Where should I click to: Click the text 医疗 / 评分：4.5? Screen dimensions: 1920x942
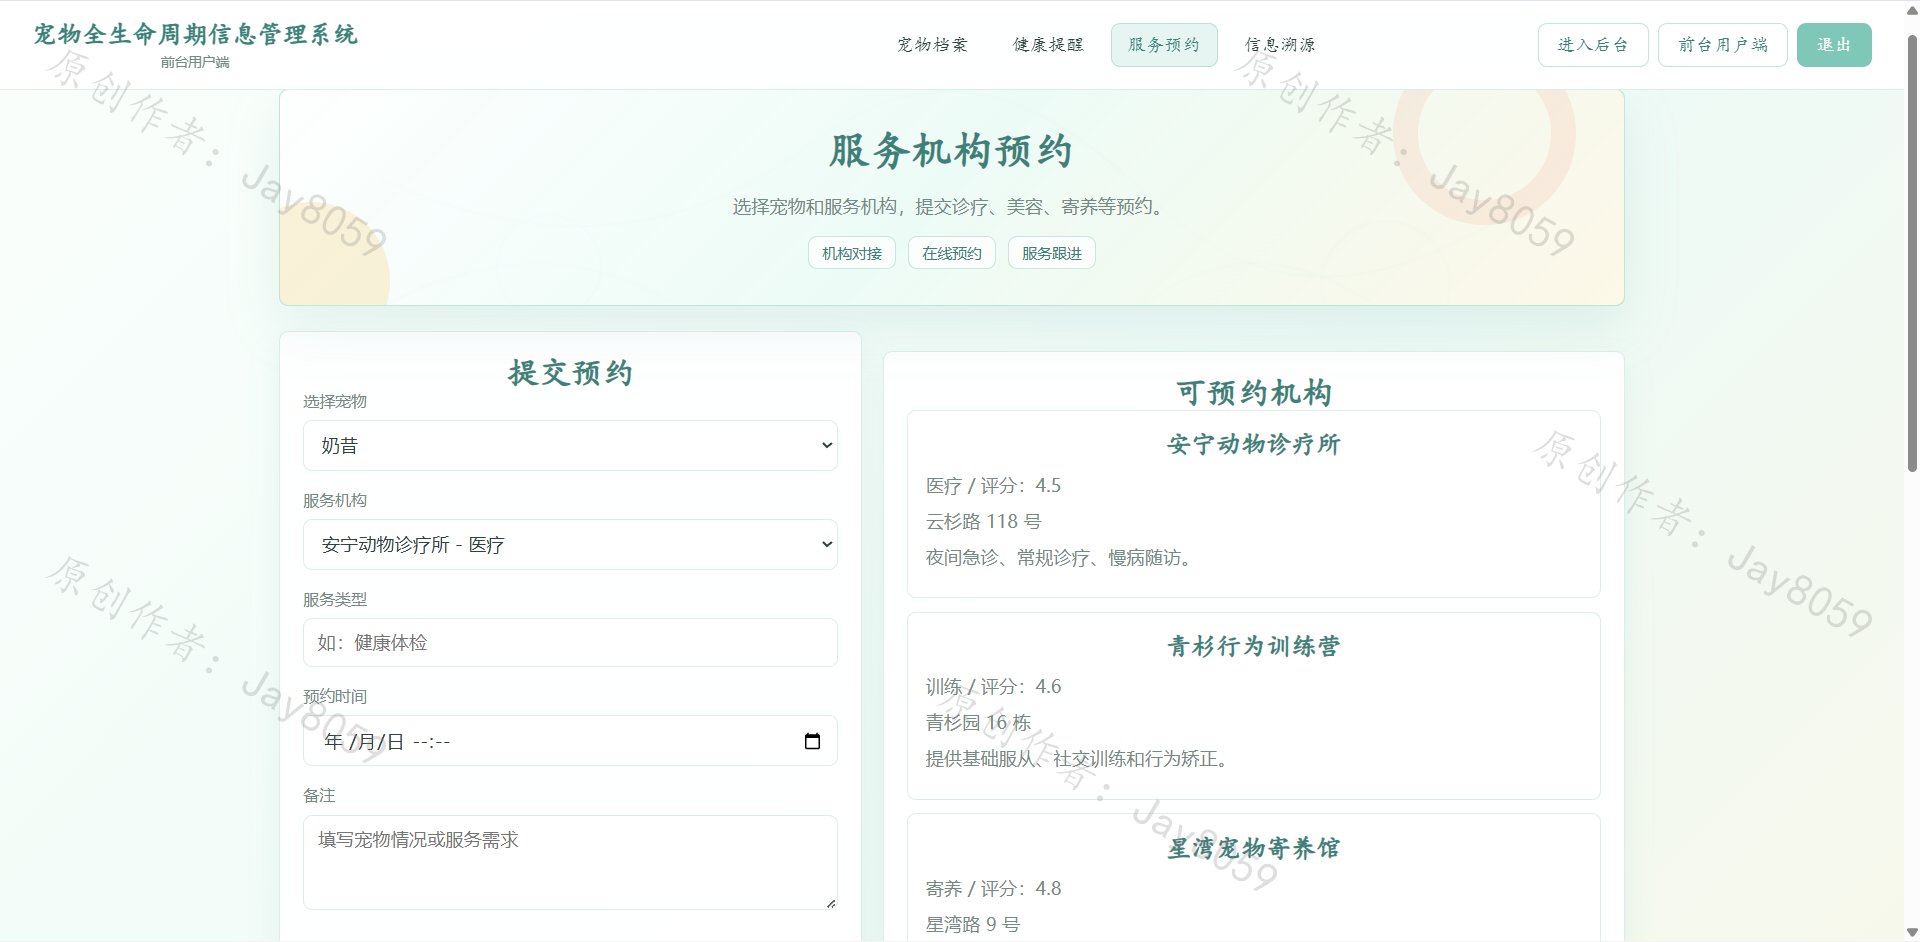tap(993, 486)
